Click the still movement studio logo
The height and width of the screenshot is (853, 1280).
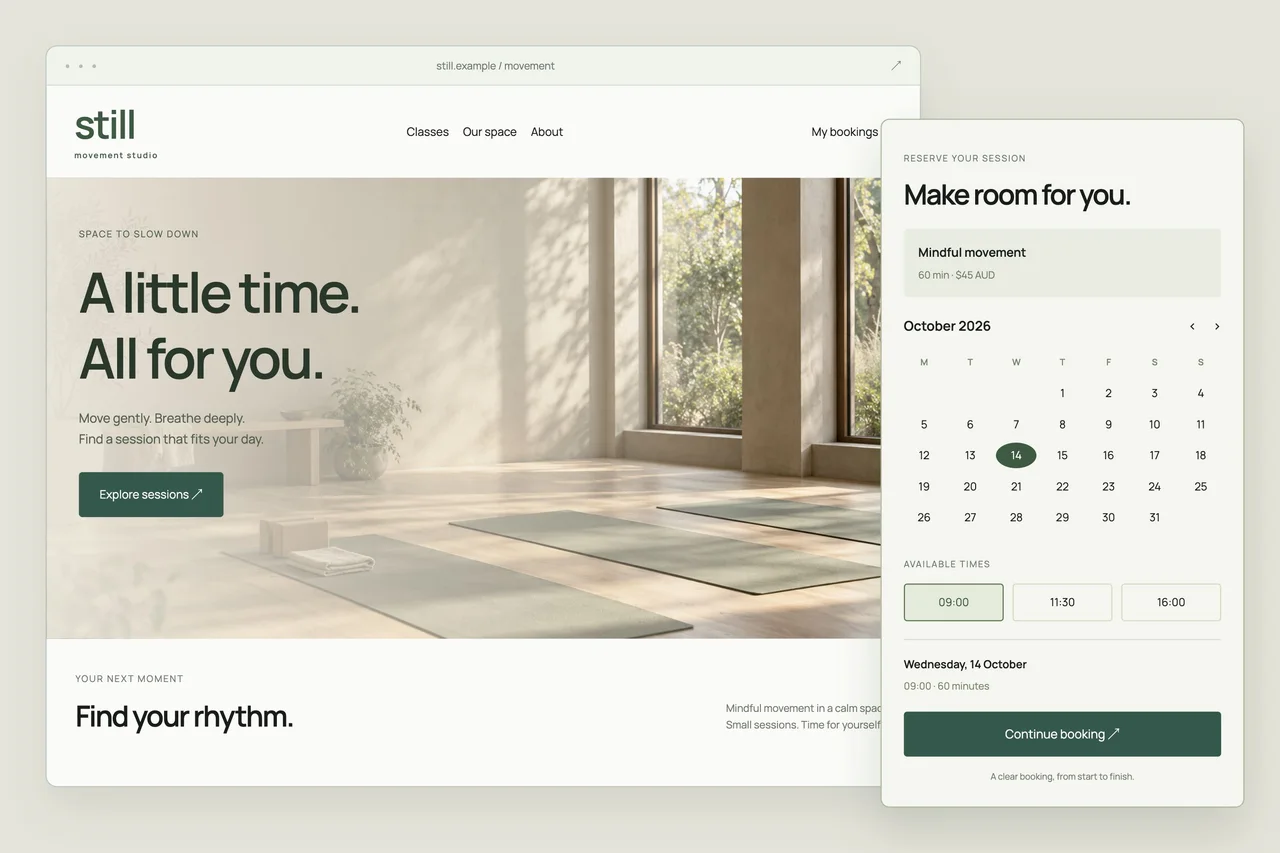116,134
